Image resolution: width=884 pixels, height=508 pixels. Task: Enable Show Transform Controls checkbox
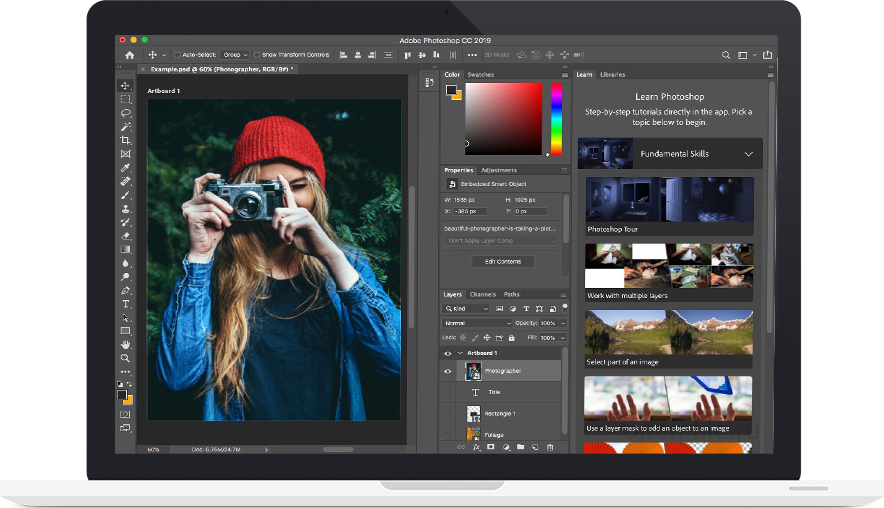pos(257,55)
